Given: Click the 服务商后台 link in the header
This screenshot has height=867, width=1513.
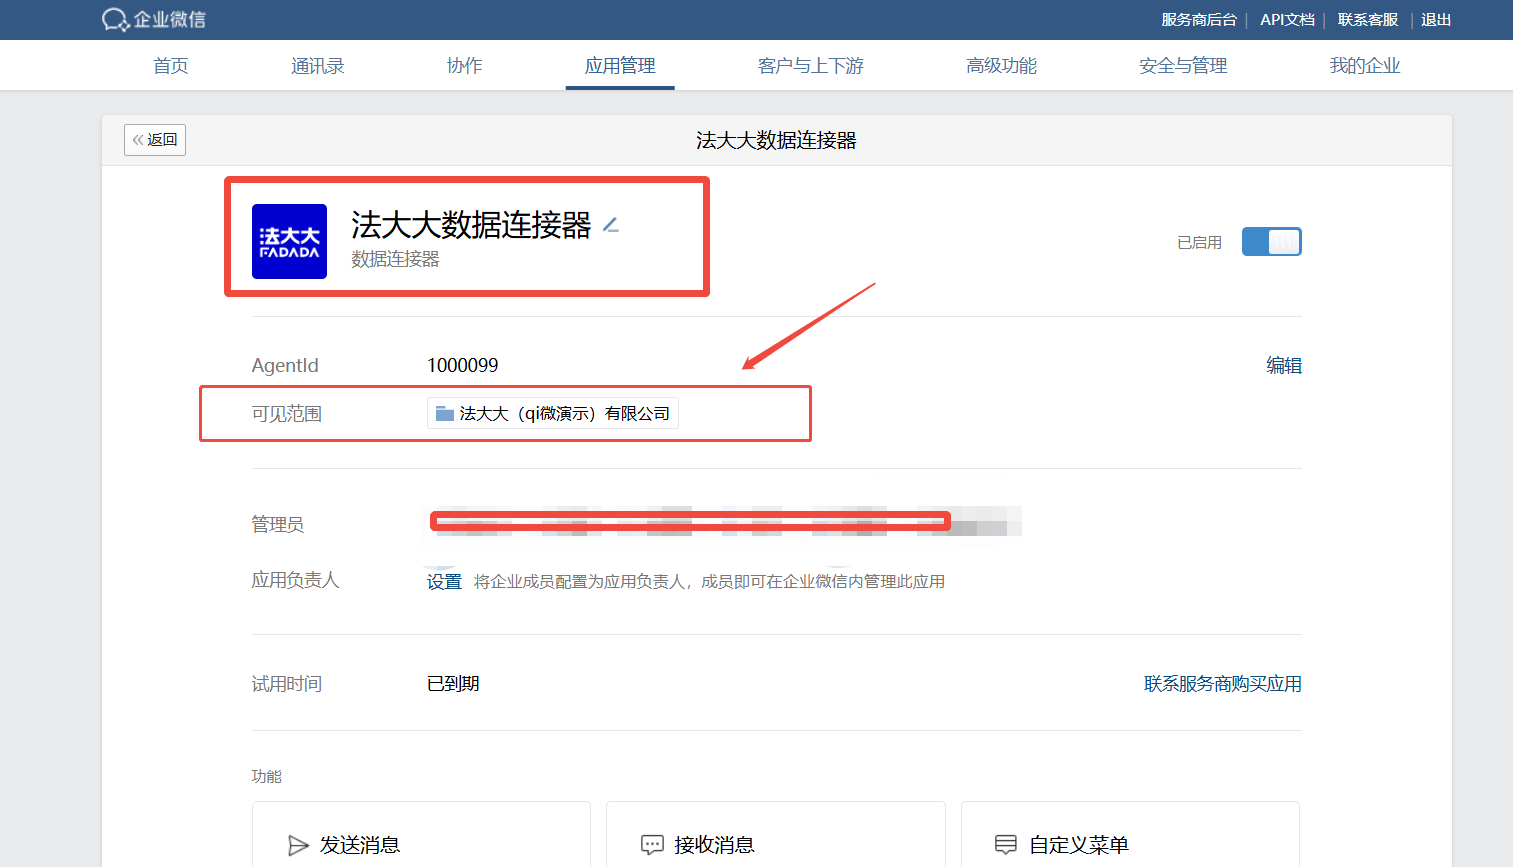Looking at the screenshot, I should point(1198,20).
